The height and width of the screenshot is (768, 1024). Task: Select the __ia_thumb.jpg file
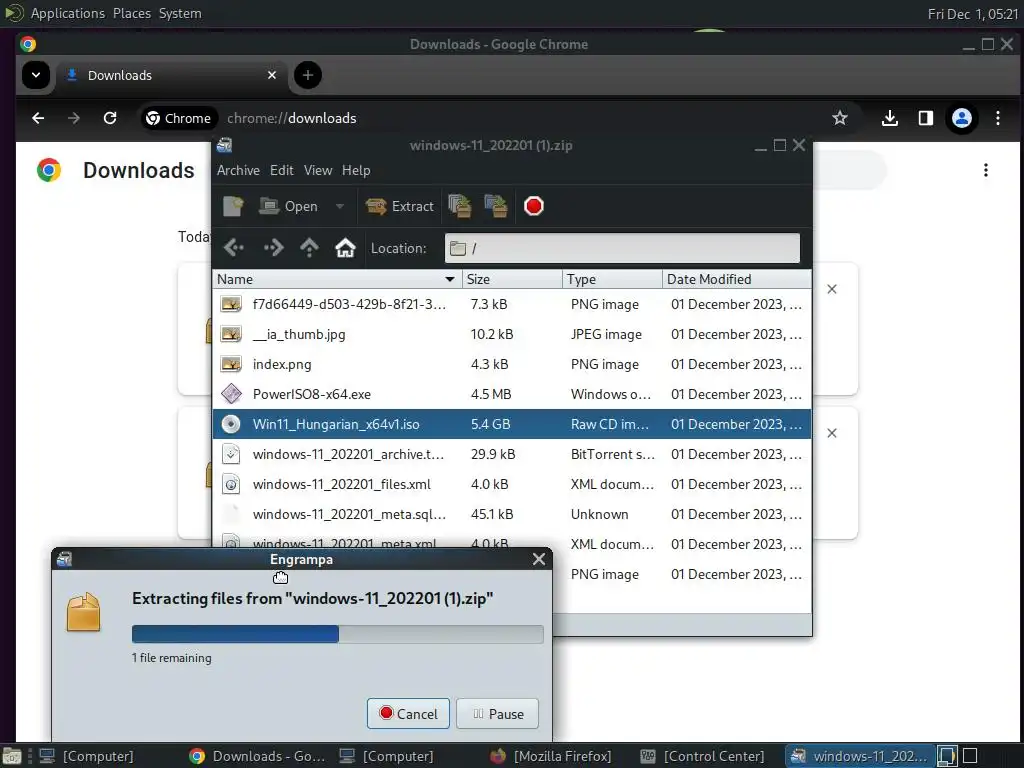pyautogui.click(x=512, y=334)
